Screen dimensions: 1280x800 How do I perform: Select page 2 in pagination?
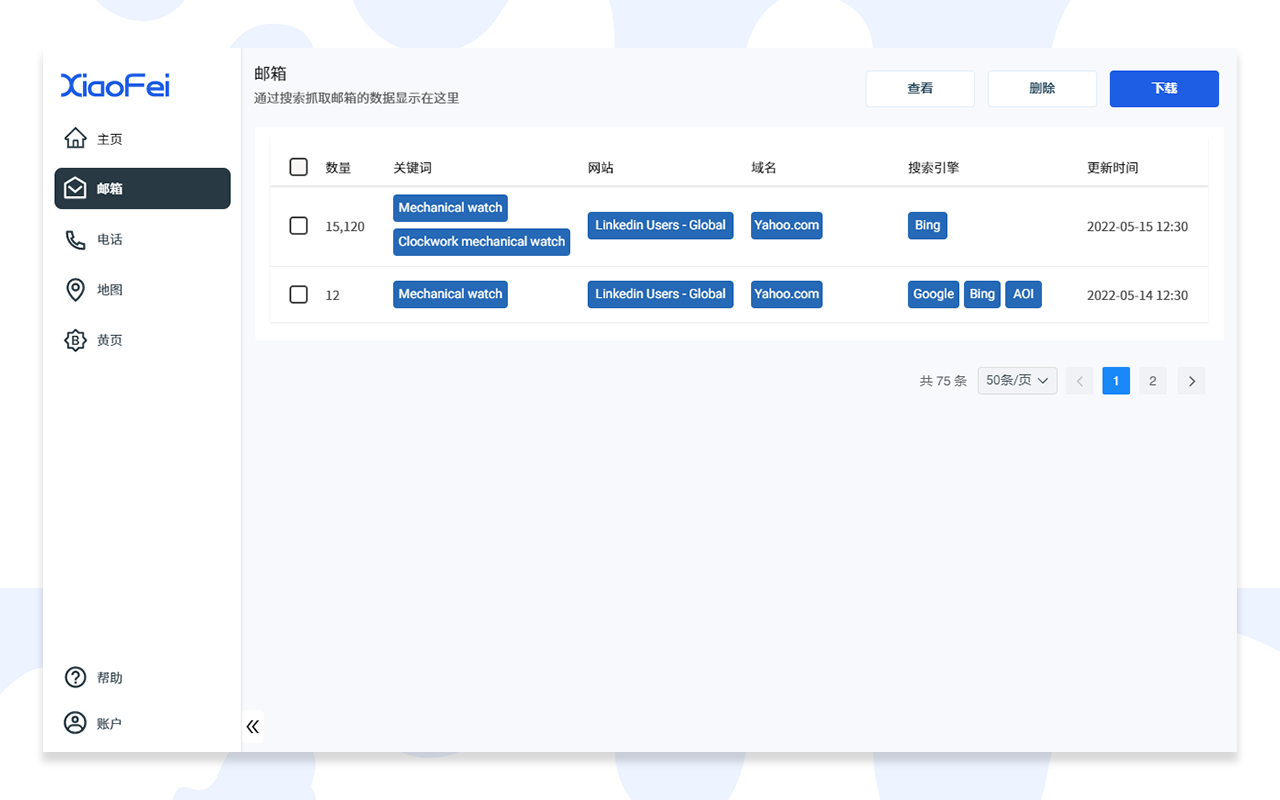pyautogui.click(x=1153, y=381)
